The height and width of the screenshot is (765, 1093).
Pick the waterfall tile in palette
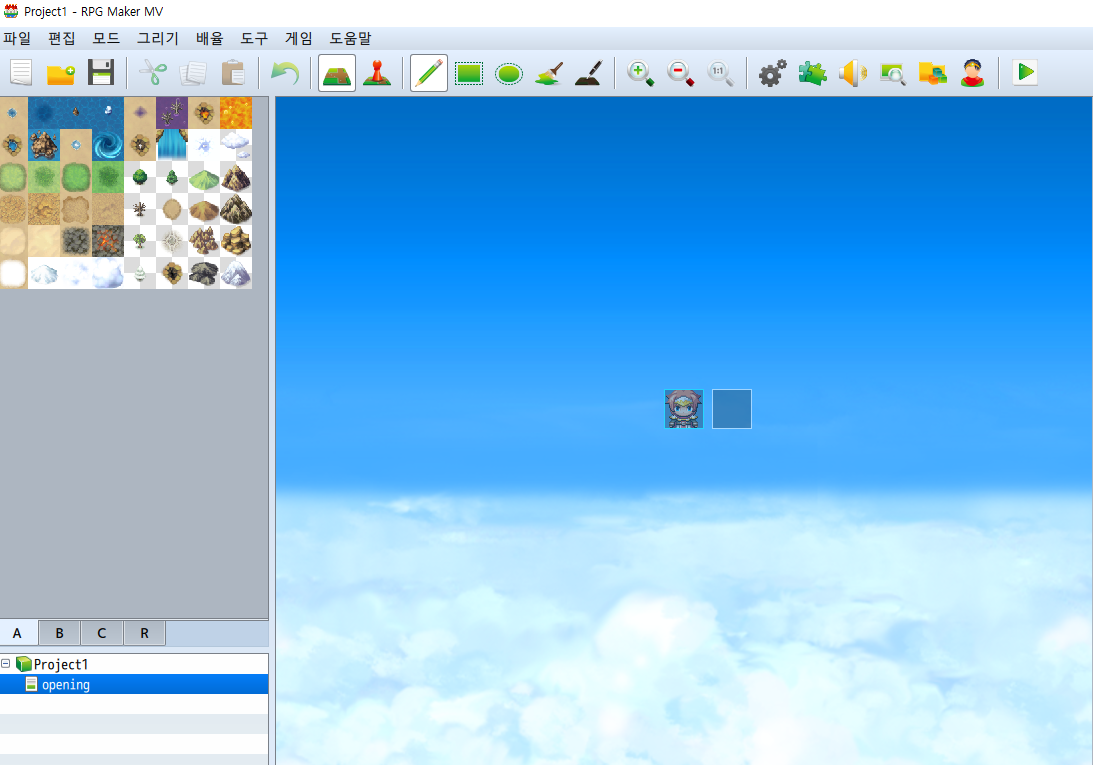(171, 145)
